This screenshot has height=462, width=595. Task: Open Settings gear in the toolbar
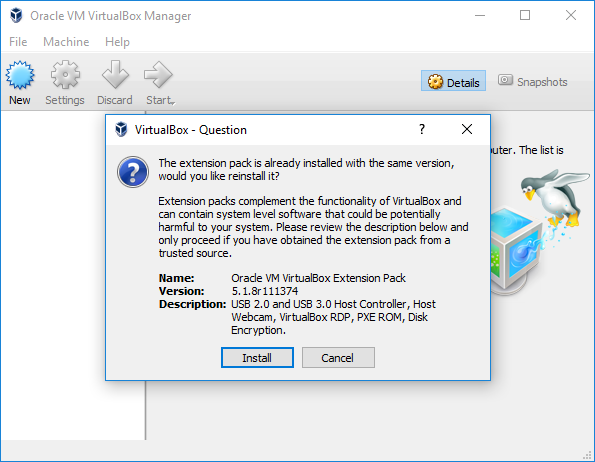[65, 75]
